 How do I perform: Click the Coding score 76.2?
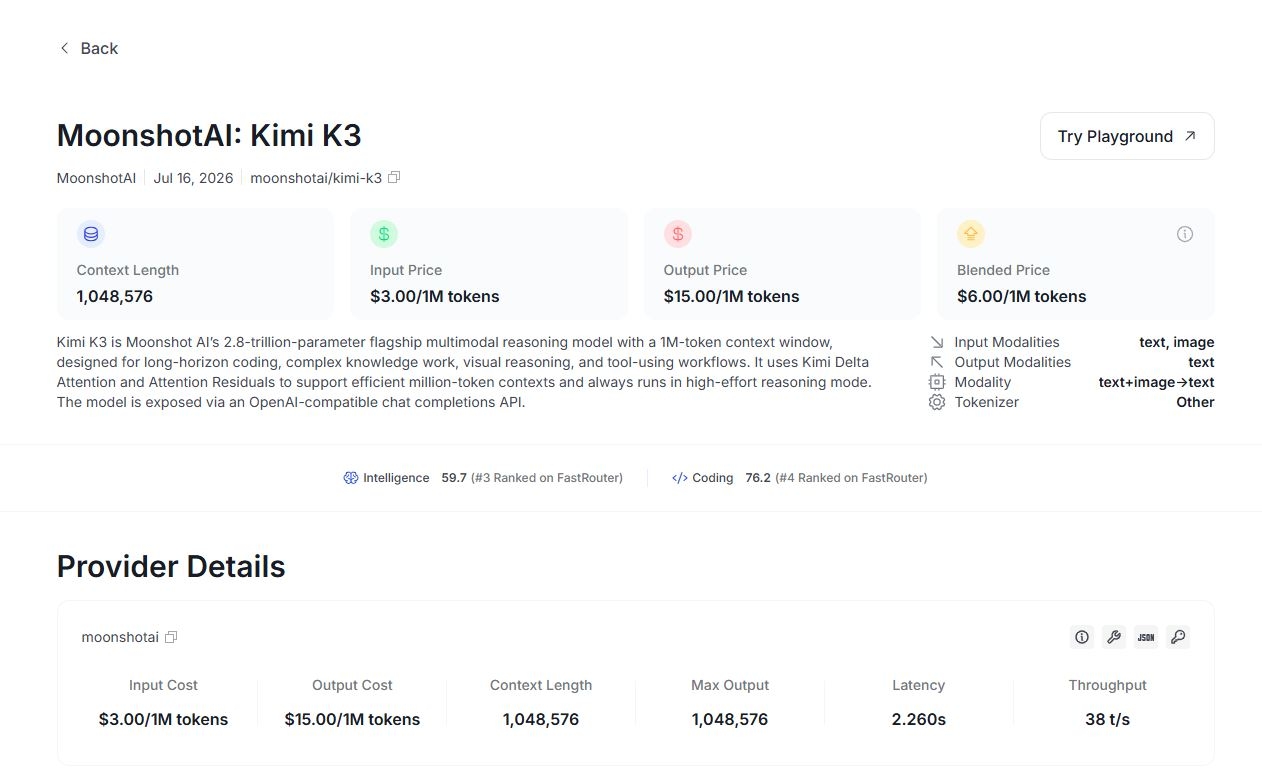758,478
